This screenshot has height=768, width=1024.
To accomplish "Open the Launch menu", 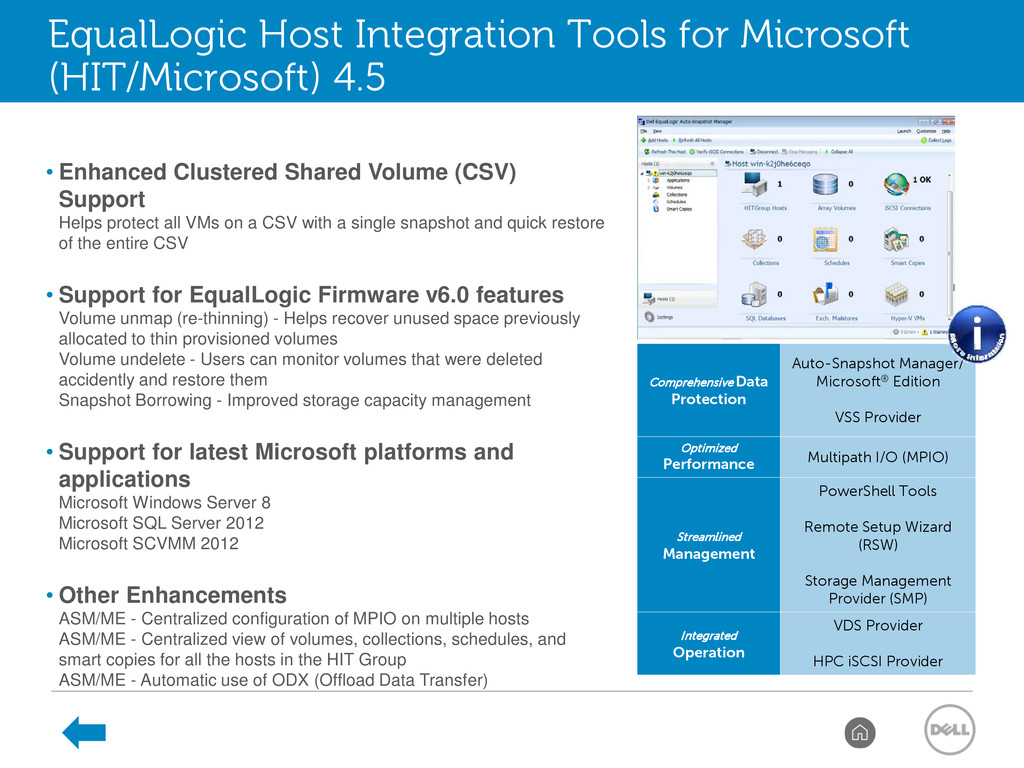I will pyautogui.click(x=904, y=131).
